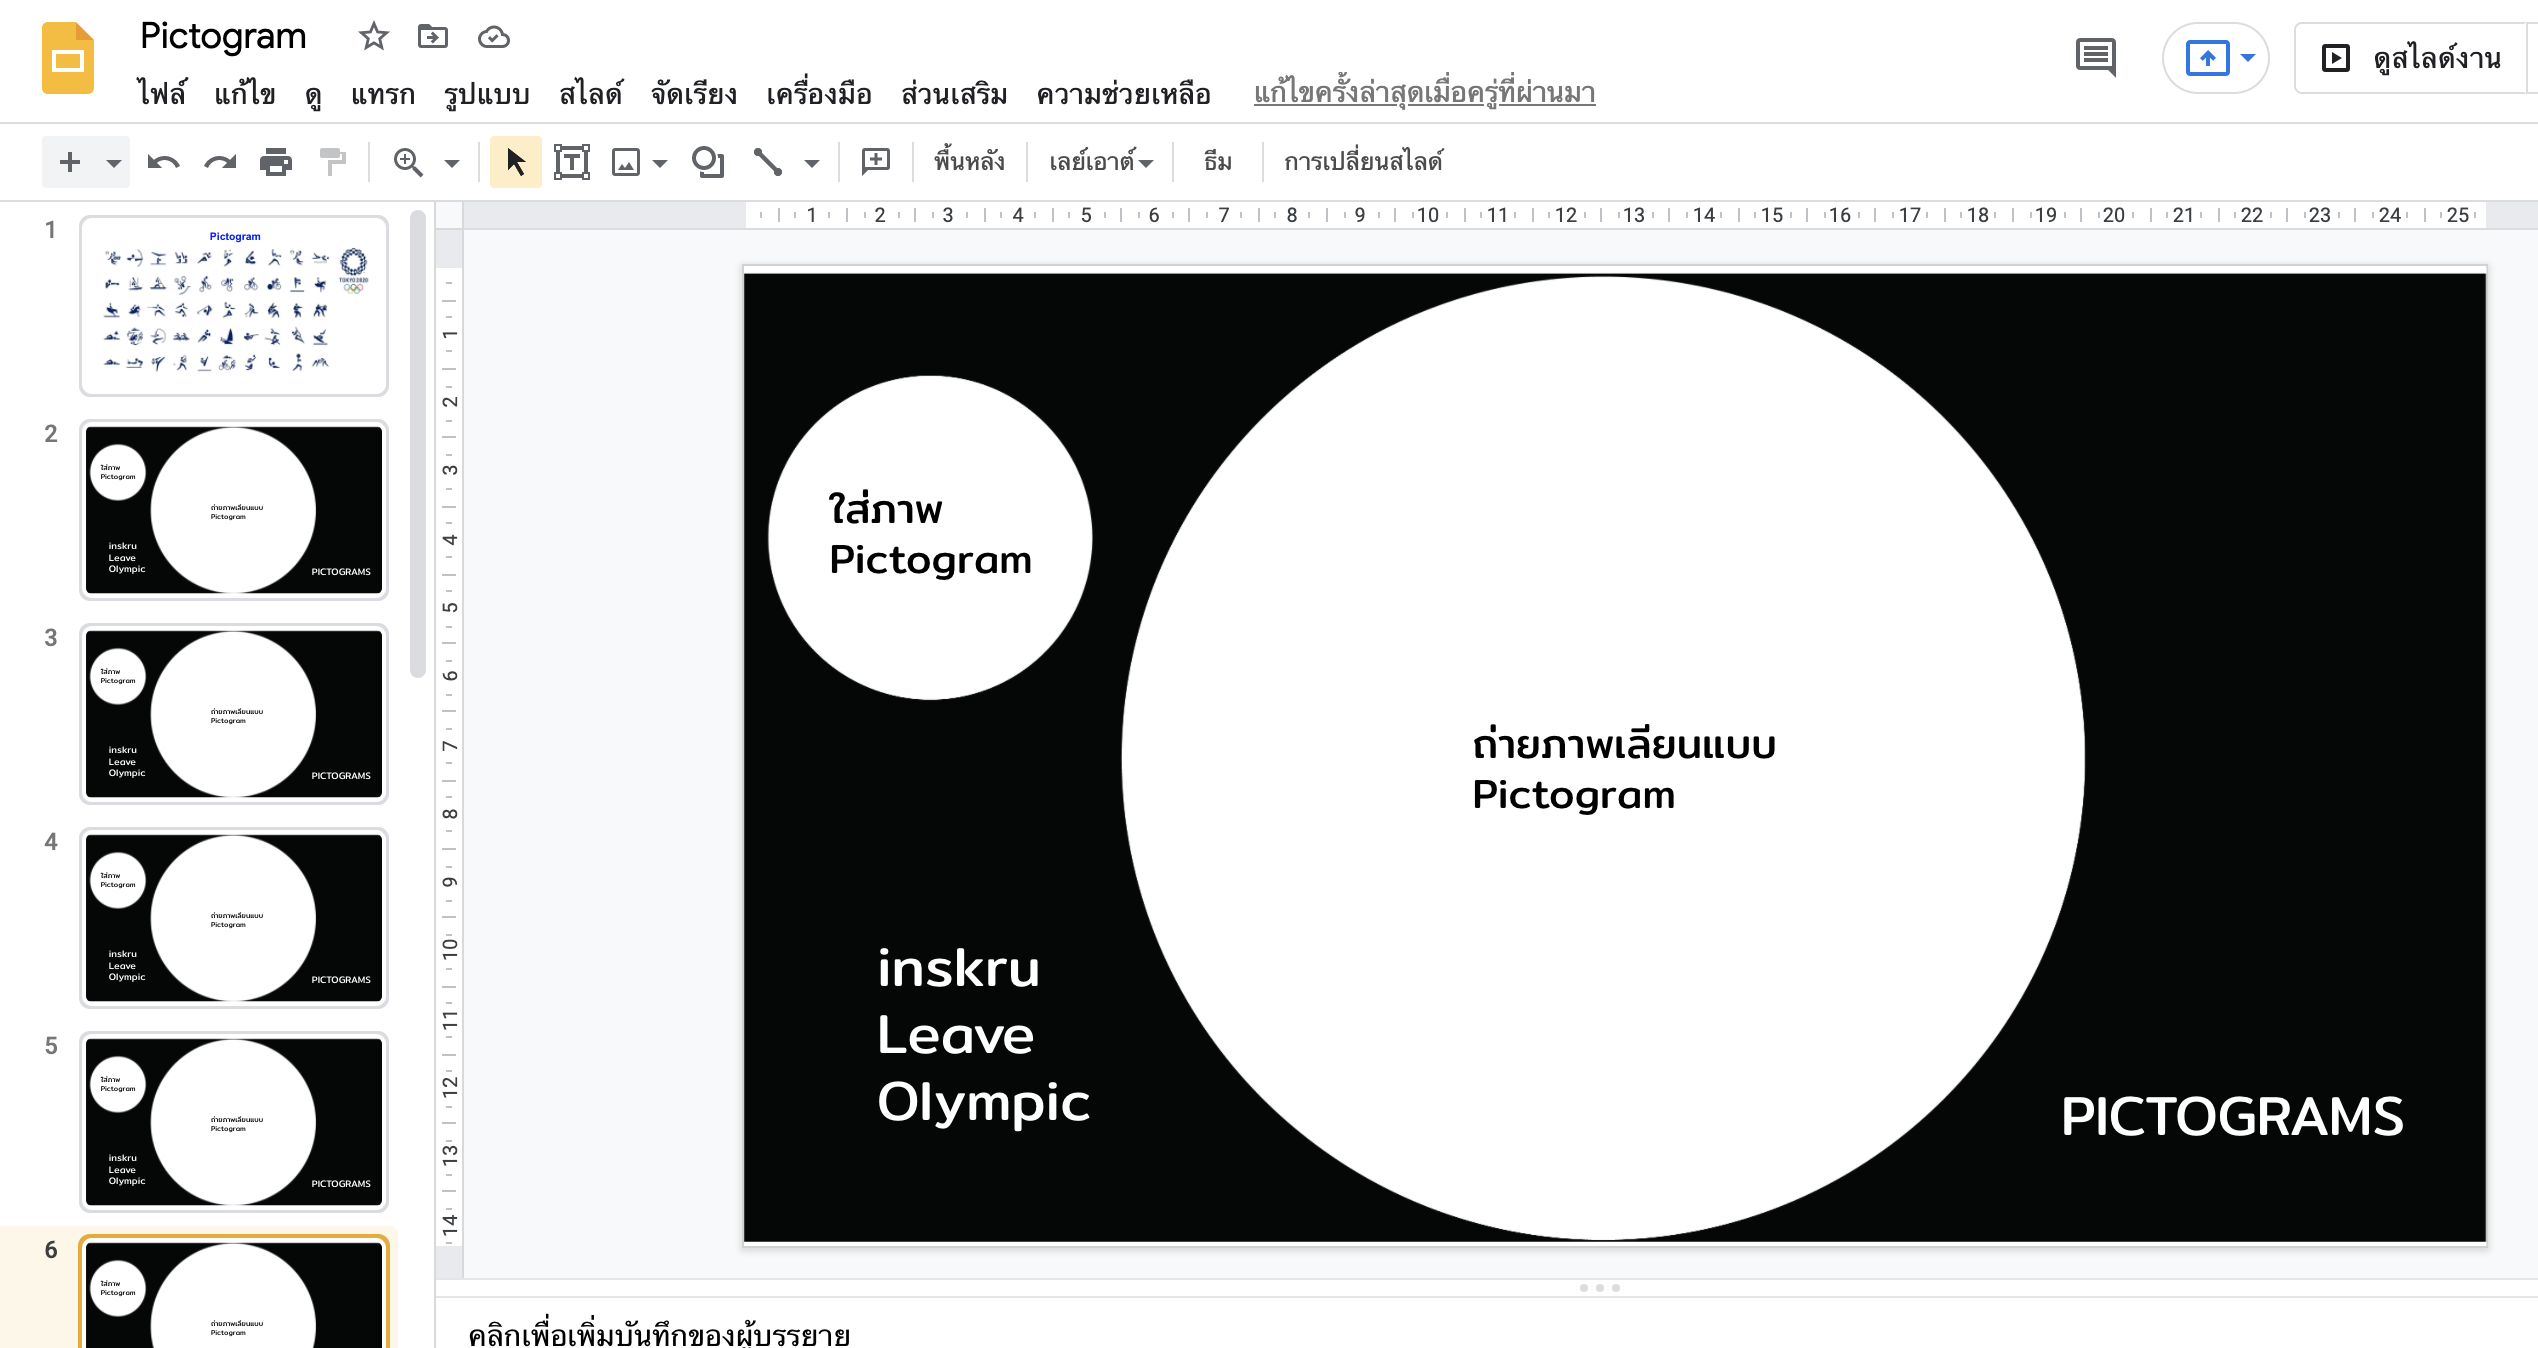This screenshot has width=2538, height=1348.
Task: Add a comment to the slide
Action: 874,161
